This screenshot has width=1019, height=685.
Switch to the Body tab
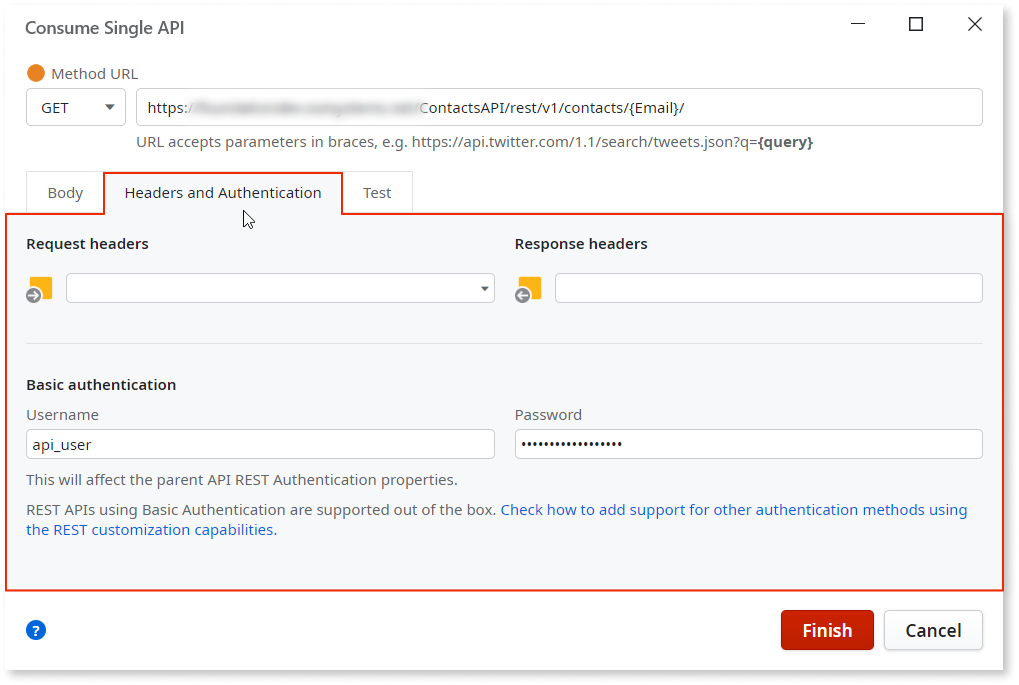tap(64, 192)
